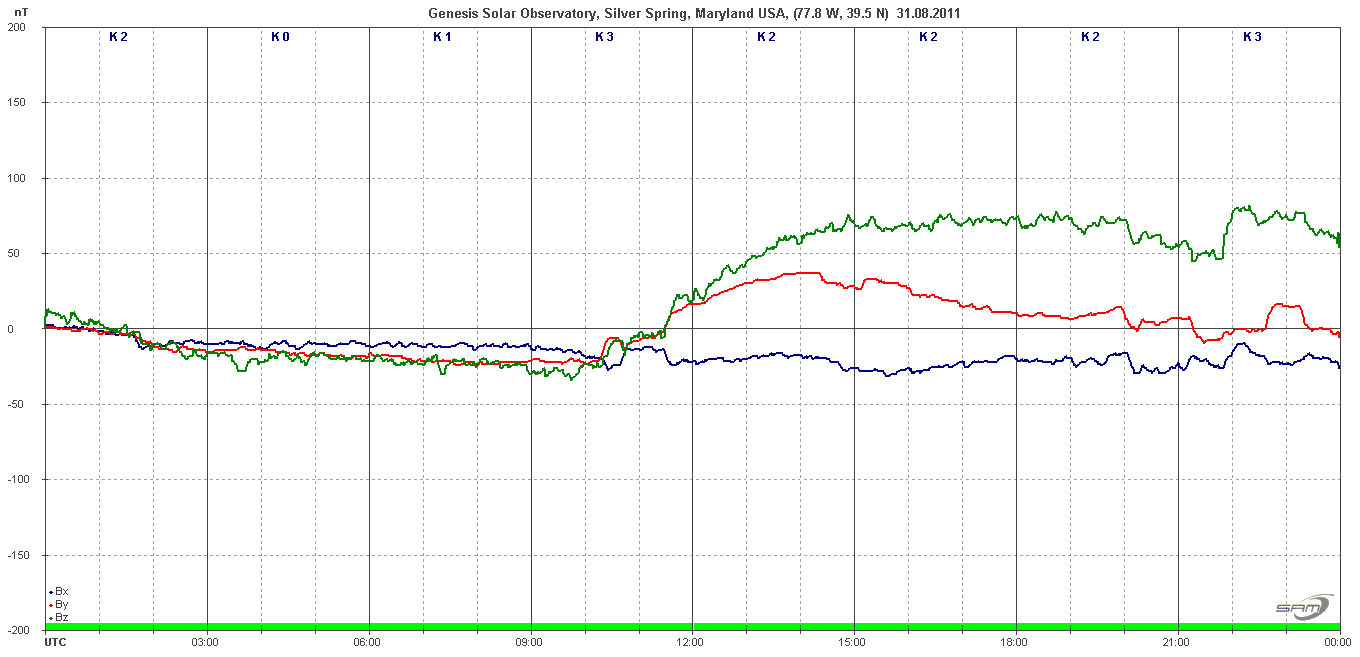Select the 12:00 time axis label

691,641
